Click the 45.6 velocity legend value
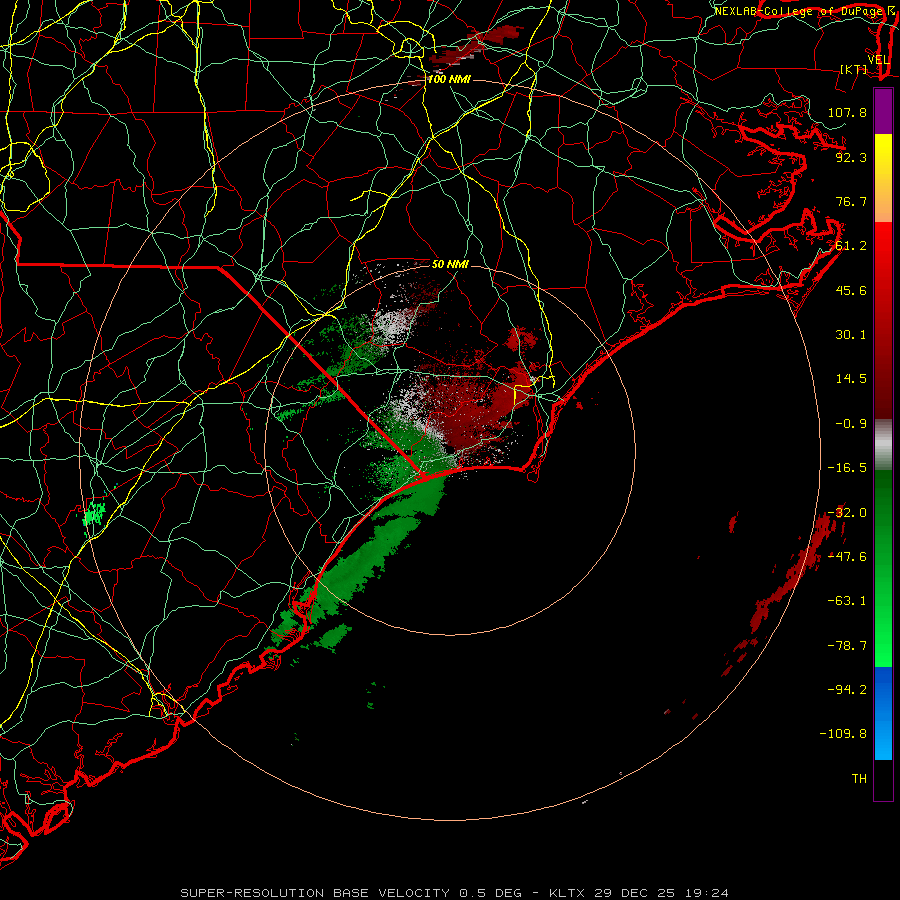 coord(851,290)
